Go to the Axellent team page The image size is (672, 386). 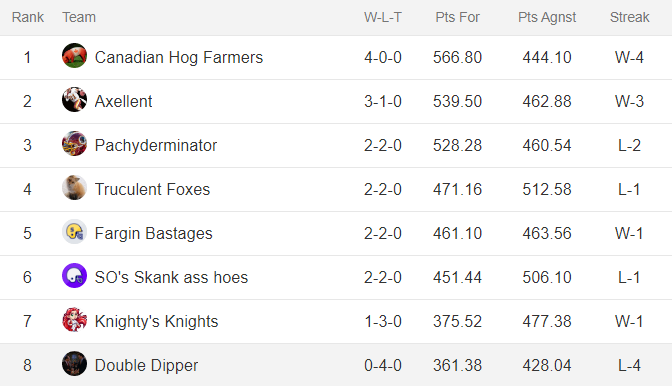(x=123, y=102)
